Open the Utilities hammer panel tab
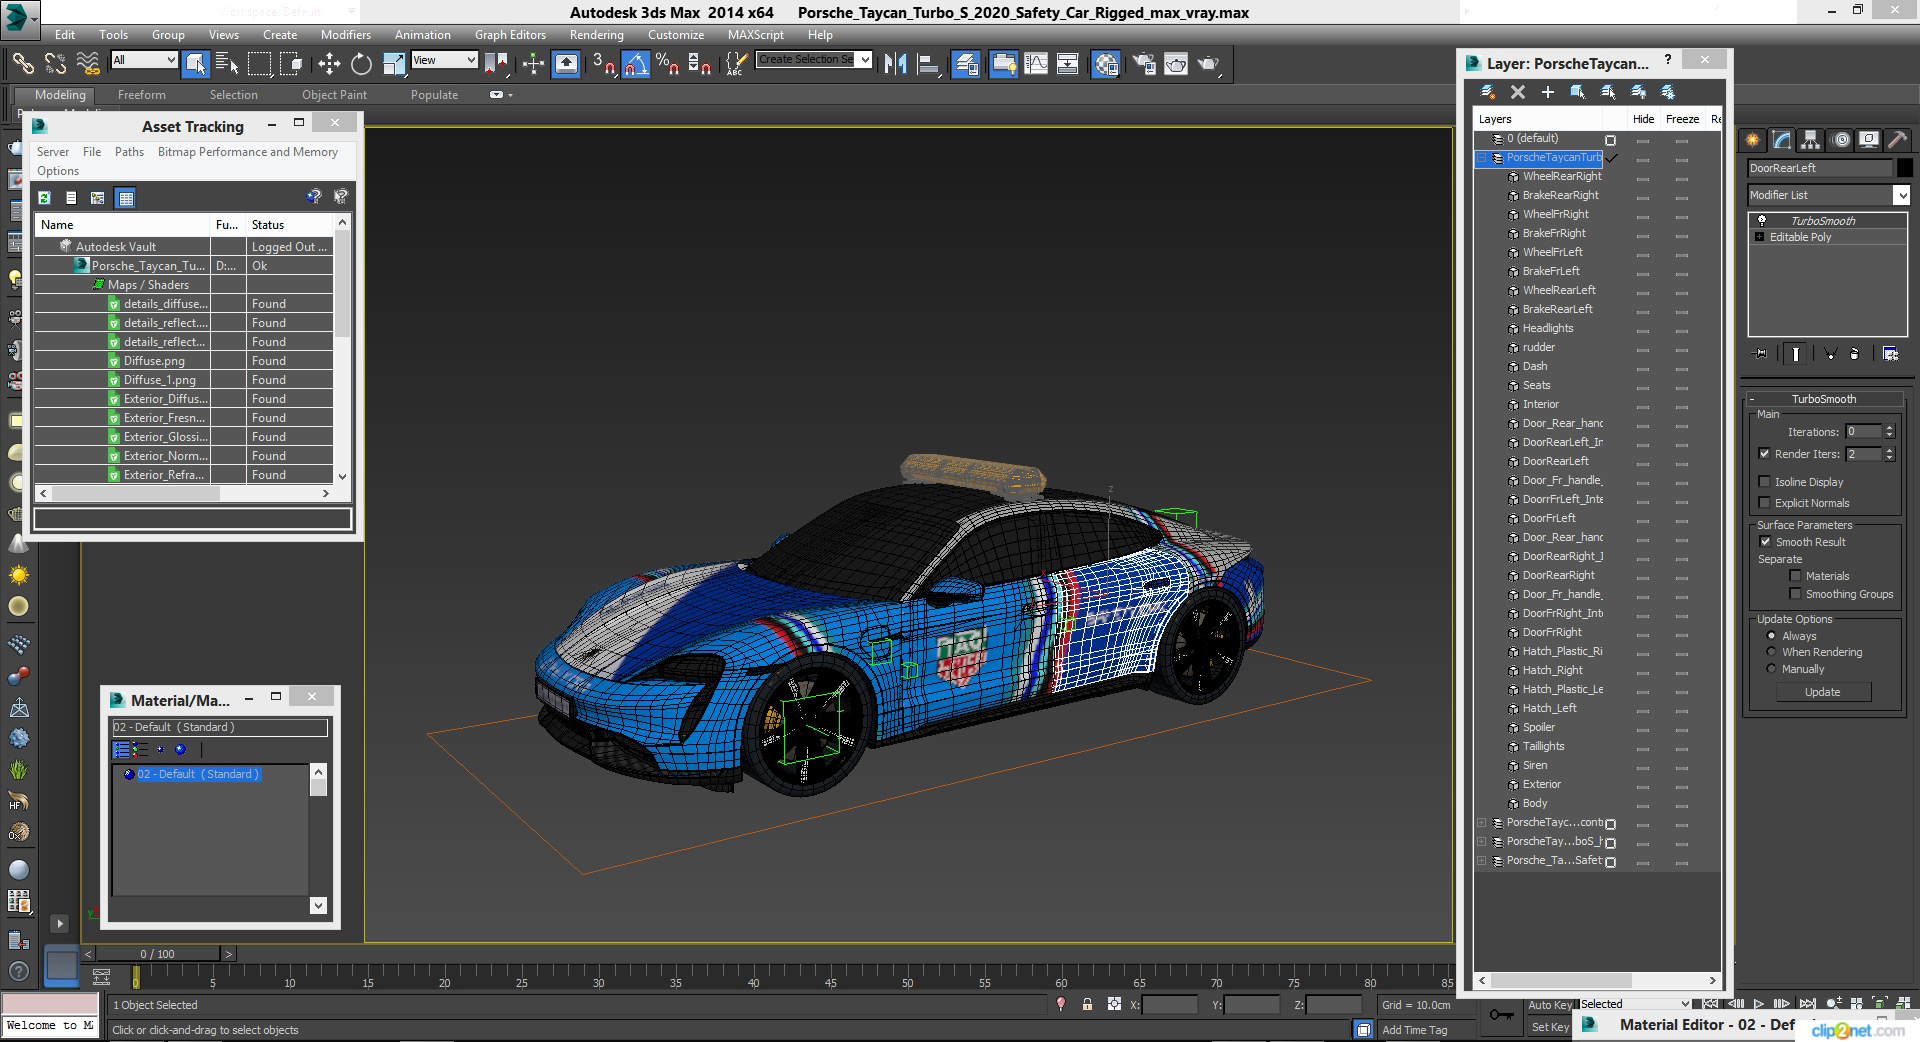1920x1042 pixels. tap(1897, 140)
